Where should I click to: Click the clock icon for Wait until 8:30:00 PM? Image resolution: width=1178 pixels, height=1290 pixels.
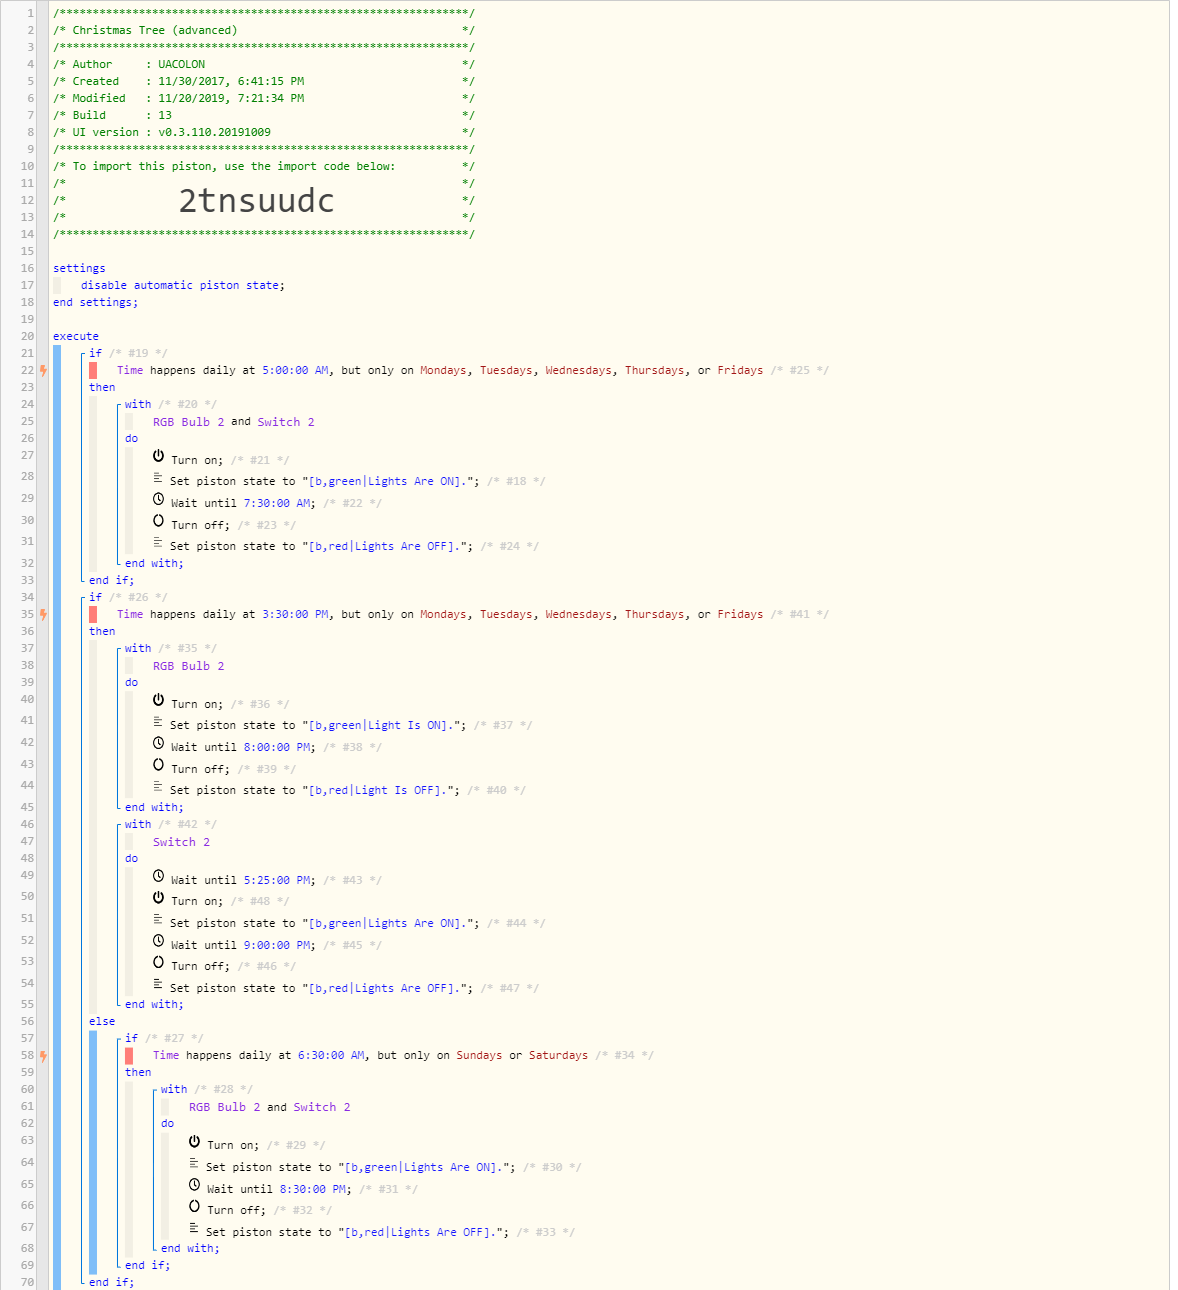pos(194,1185)
